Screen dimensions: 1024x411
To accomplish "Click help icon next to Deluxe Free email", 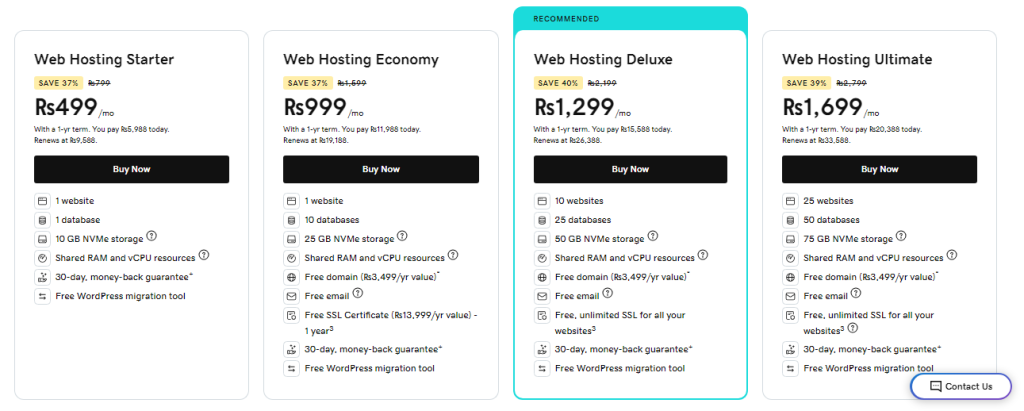I will tap(607, 294).
